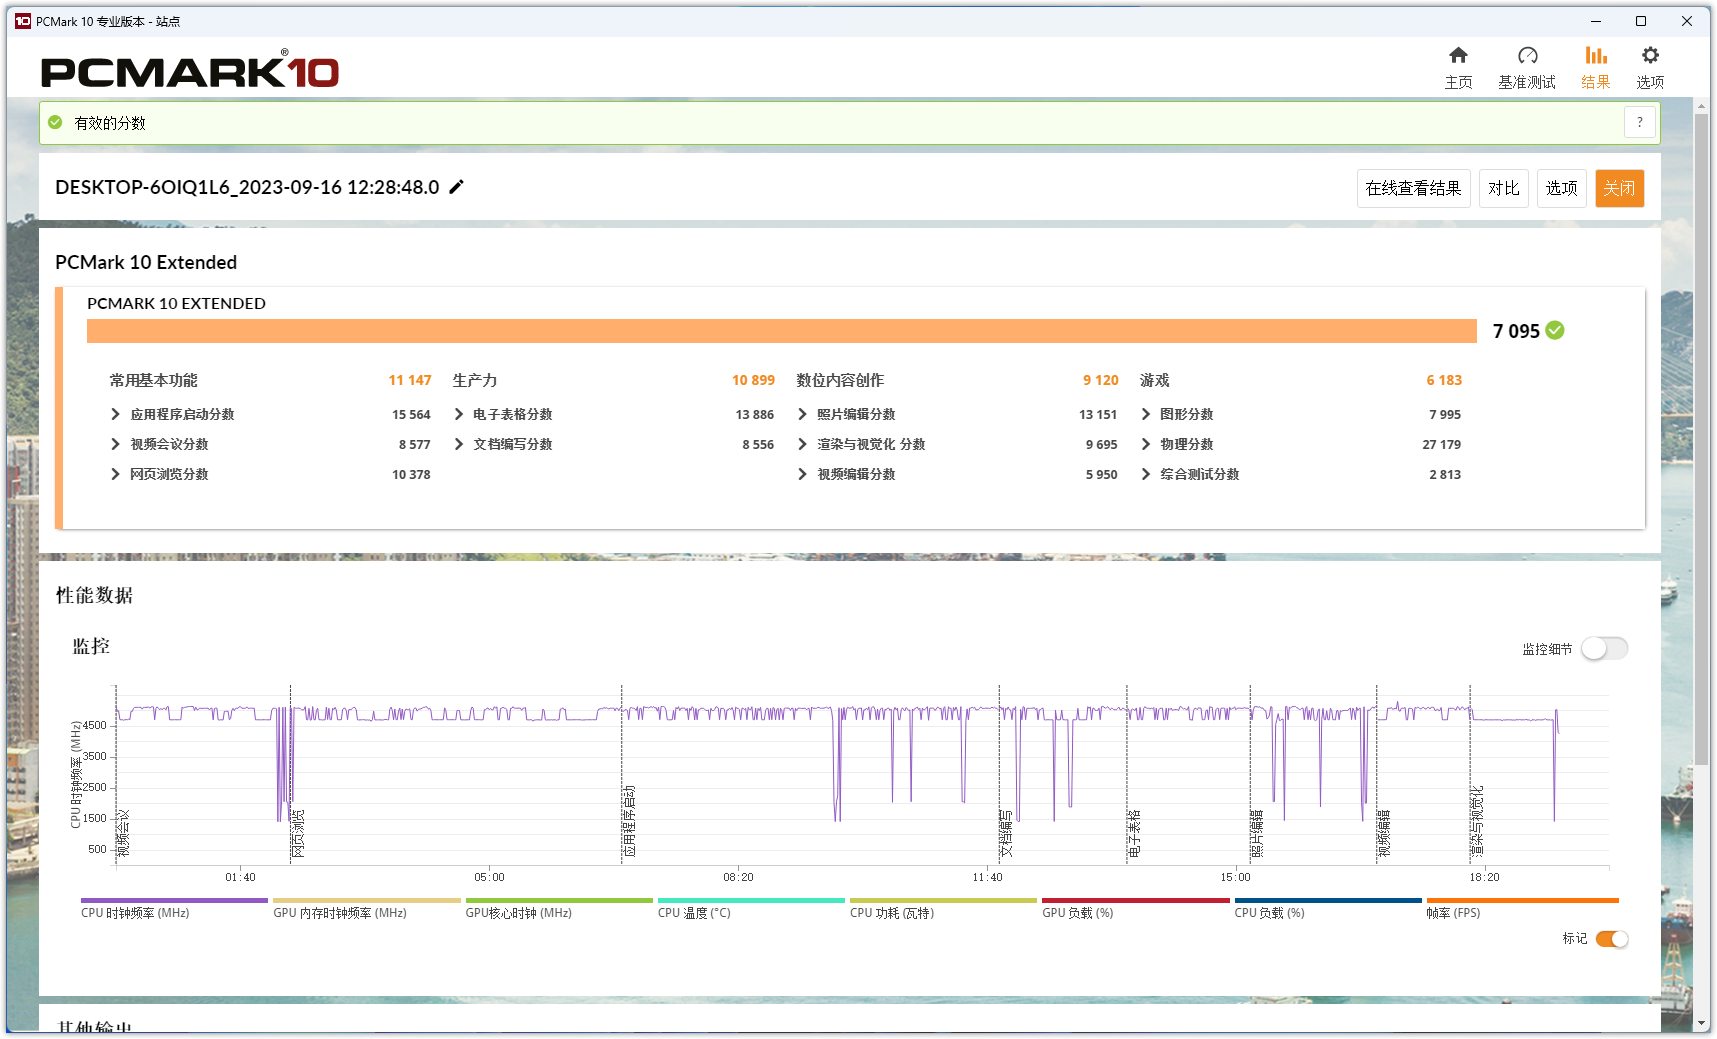Select the CPU 温度 (°C) legend swatch
Screen dimensions: 1717x1039
tap(751, 901)
